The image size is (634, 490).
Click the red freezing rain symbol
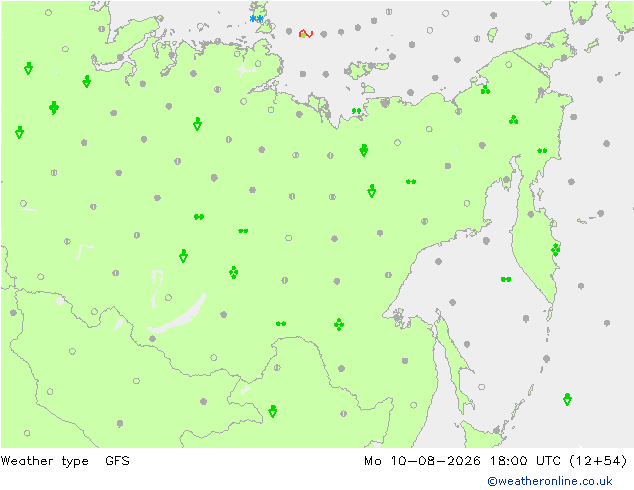pos(306,34)
